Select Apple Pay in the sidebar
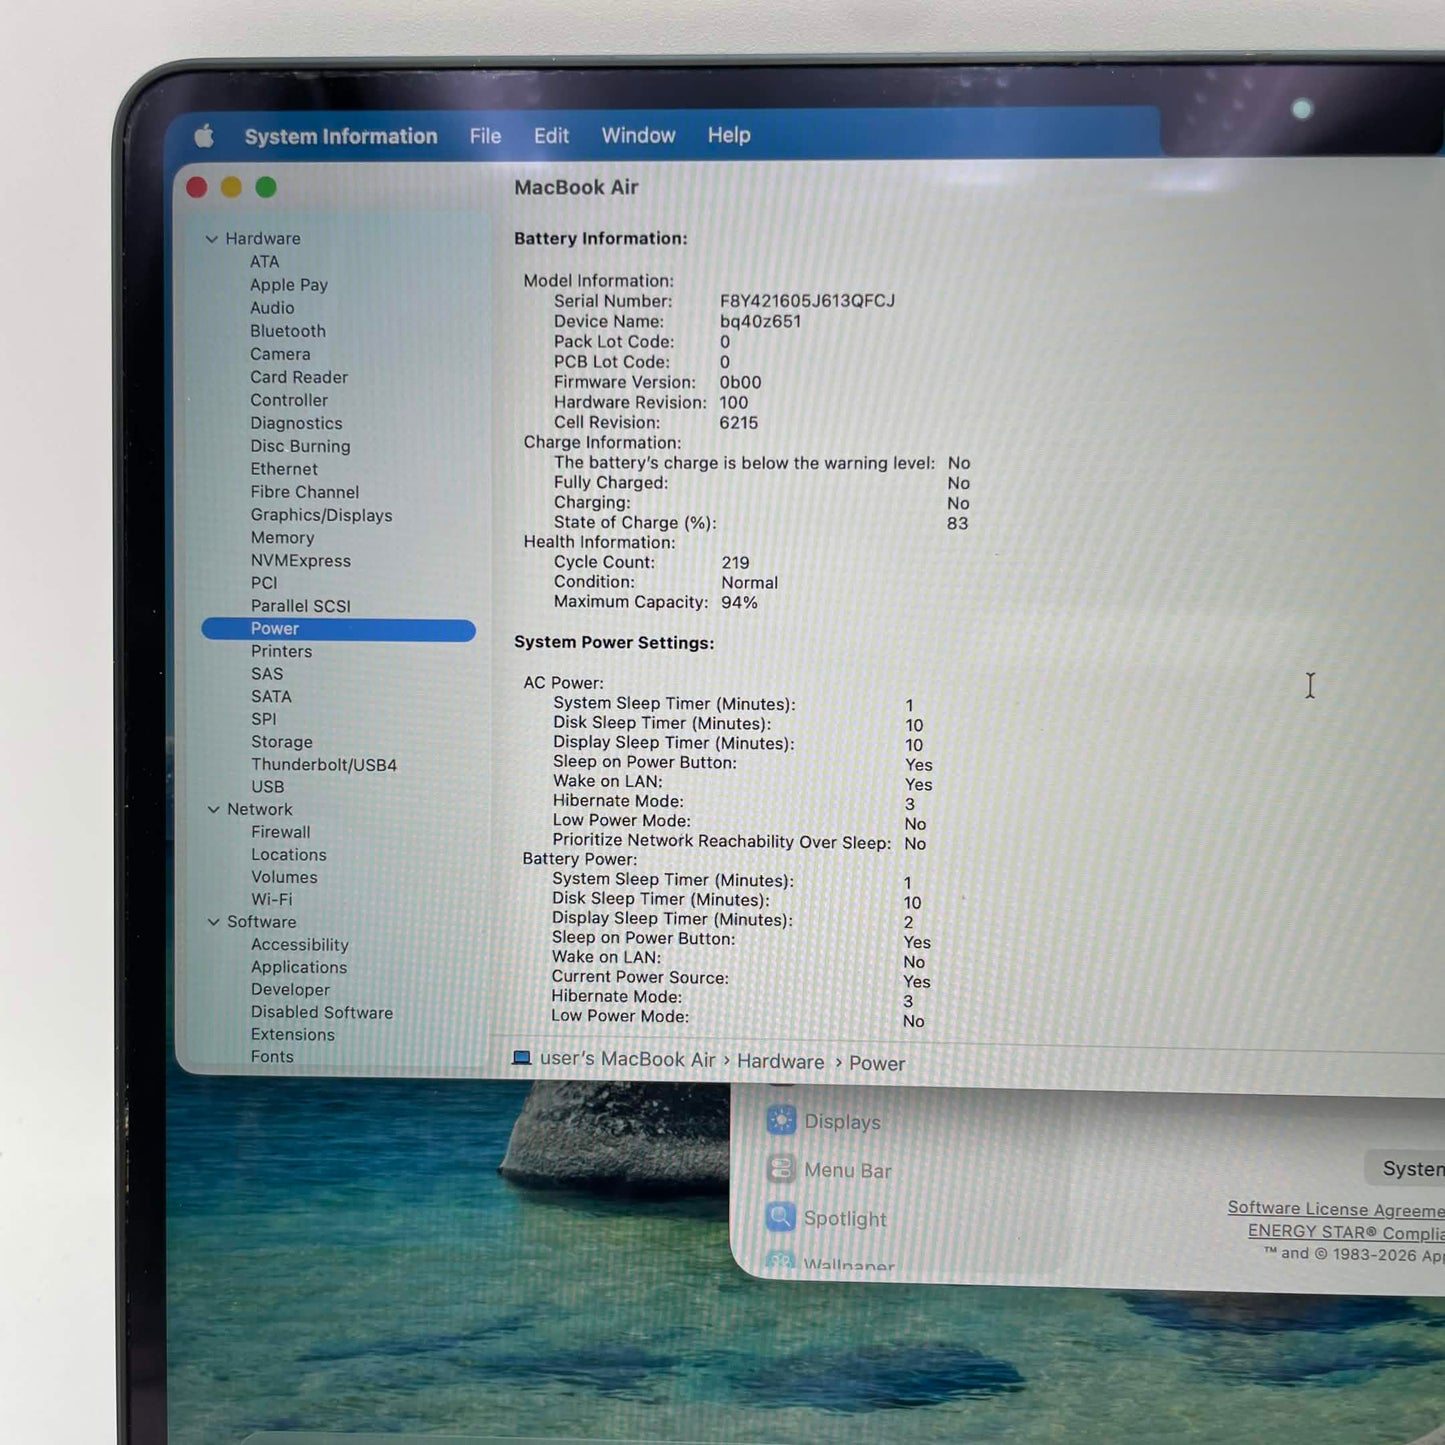This screenshot has width=1445, height=1445. pos(289,285)
